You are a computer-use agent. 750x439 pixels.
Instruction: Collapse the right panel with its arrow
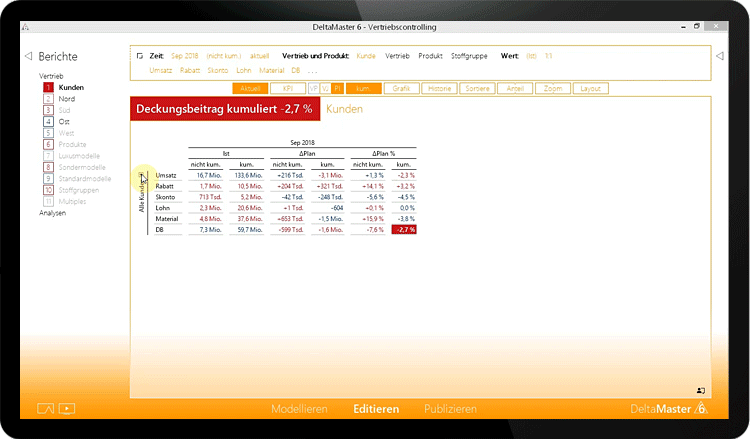(x=720, y=56)
